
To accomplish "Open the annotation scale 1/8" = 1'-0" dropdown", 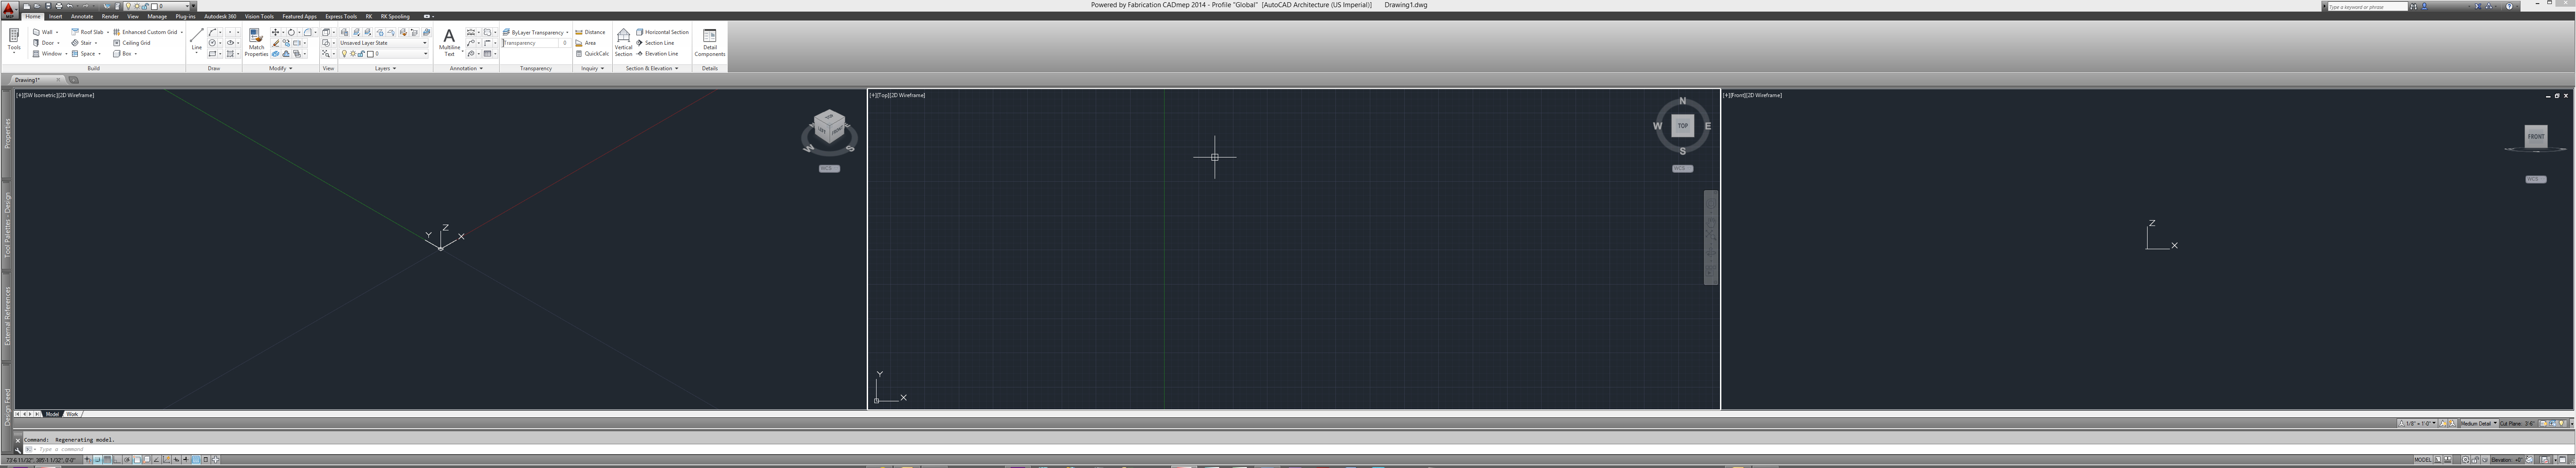I will point(2416,424).
